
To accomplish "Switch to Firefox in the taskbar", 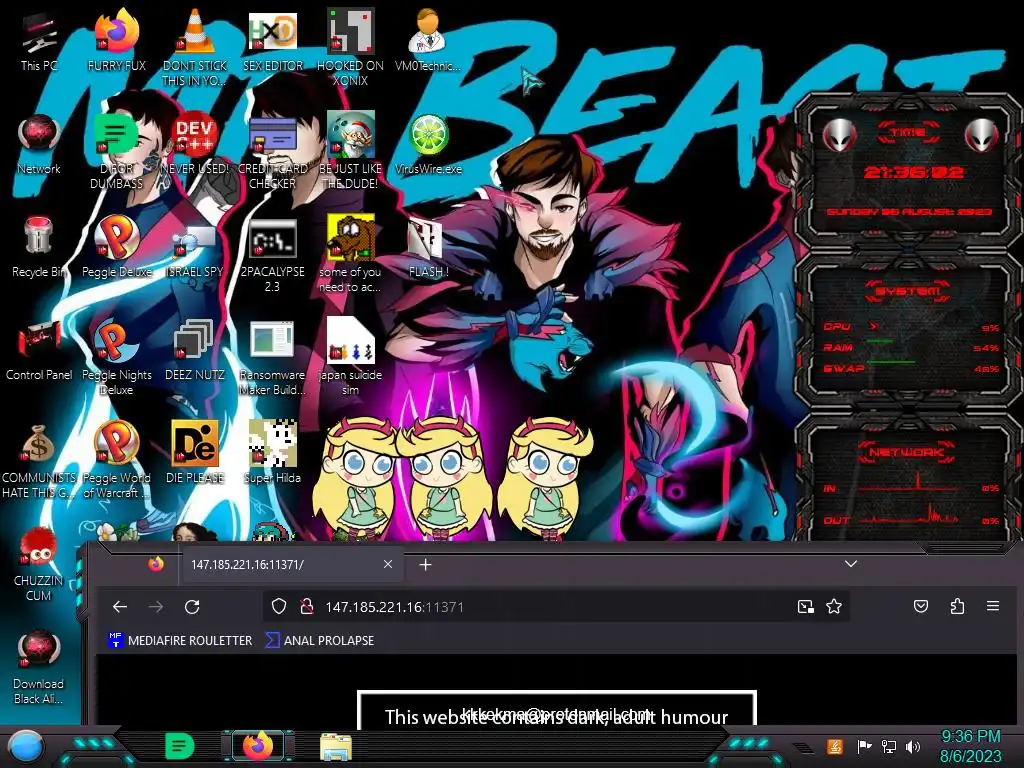I will (258, 746).
